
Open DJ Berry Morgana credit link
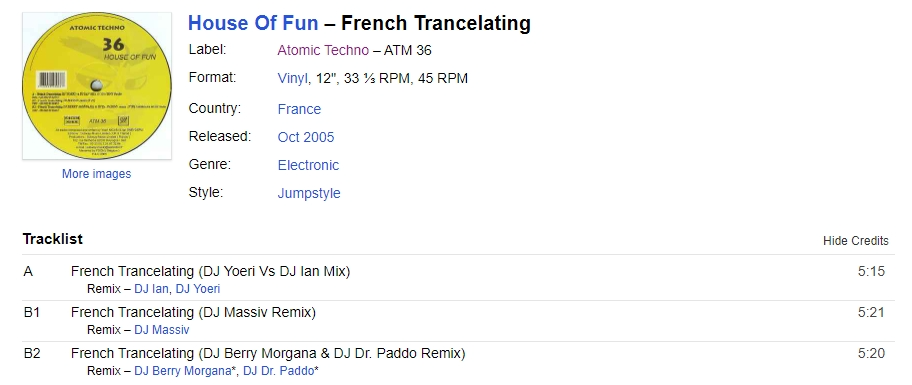(x=183, y=371)
